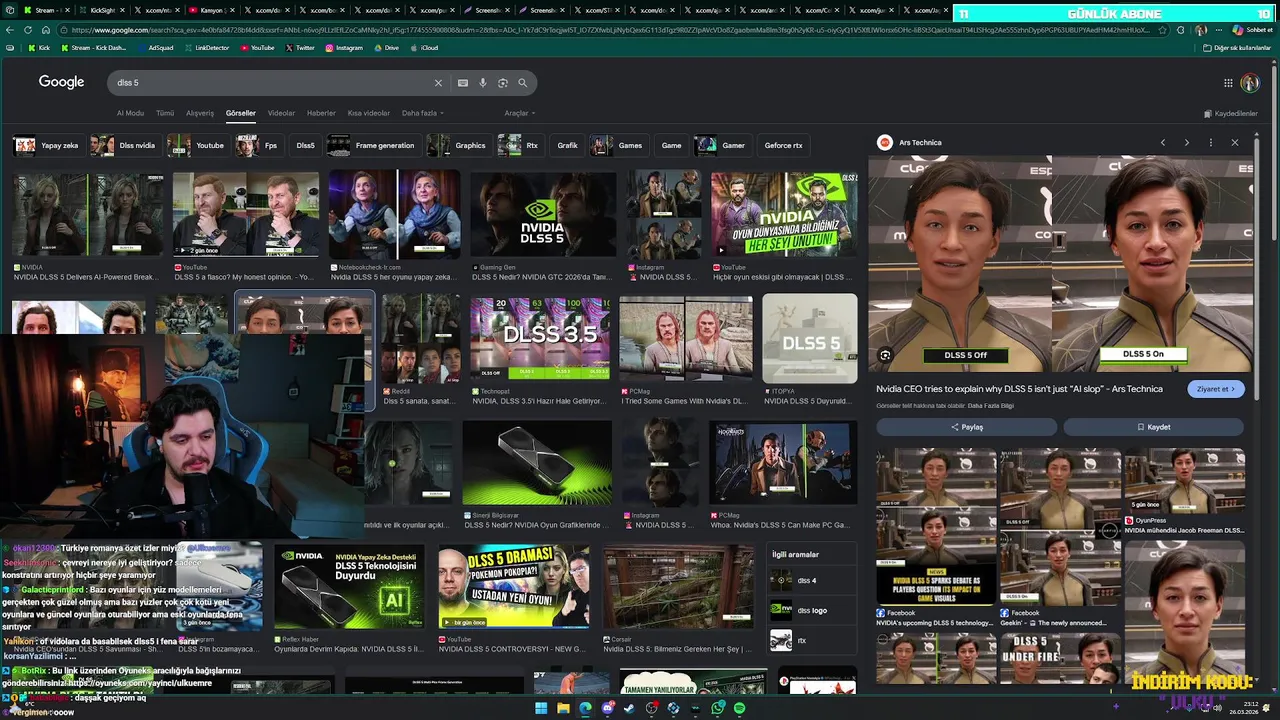Switch to Videolar results tab

[x=281, y=113]
